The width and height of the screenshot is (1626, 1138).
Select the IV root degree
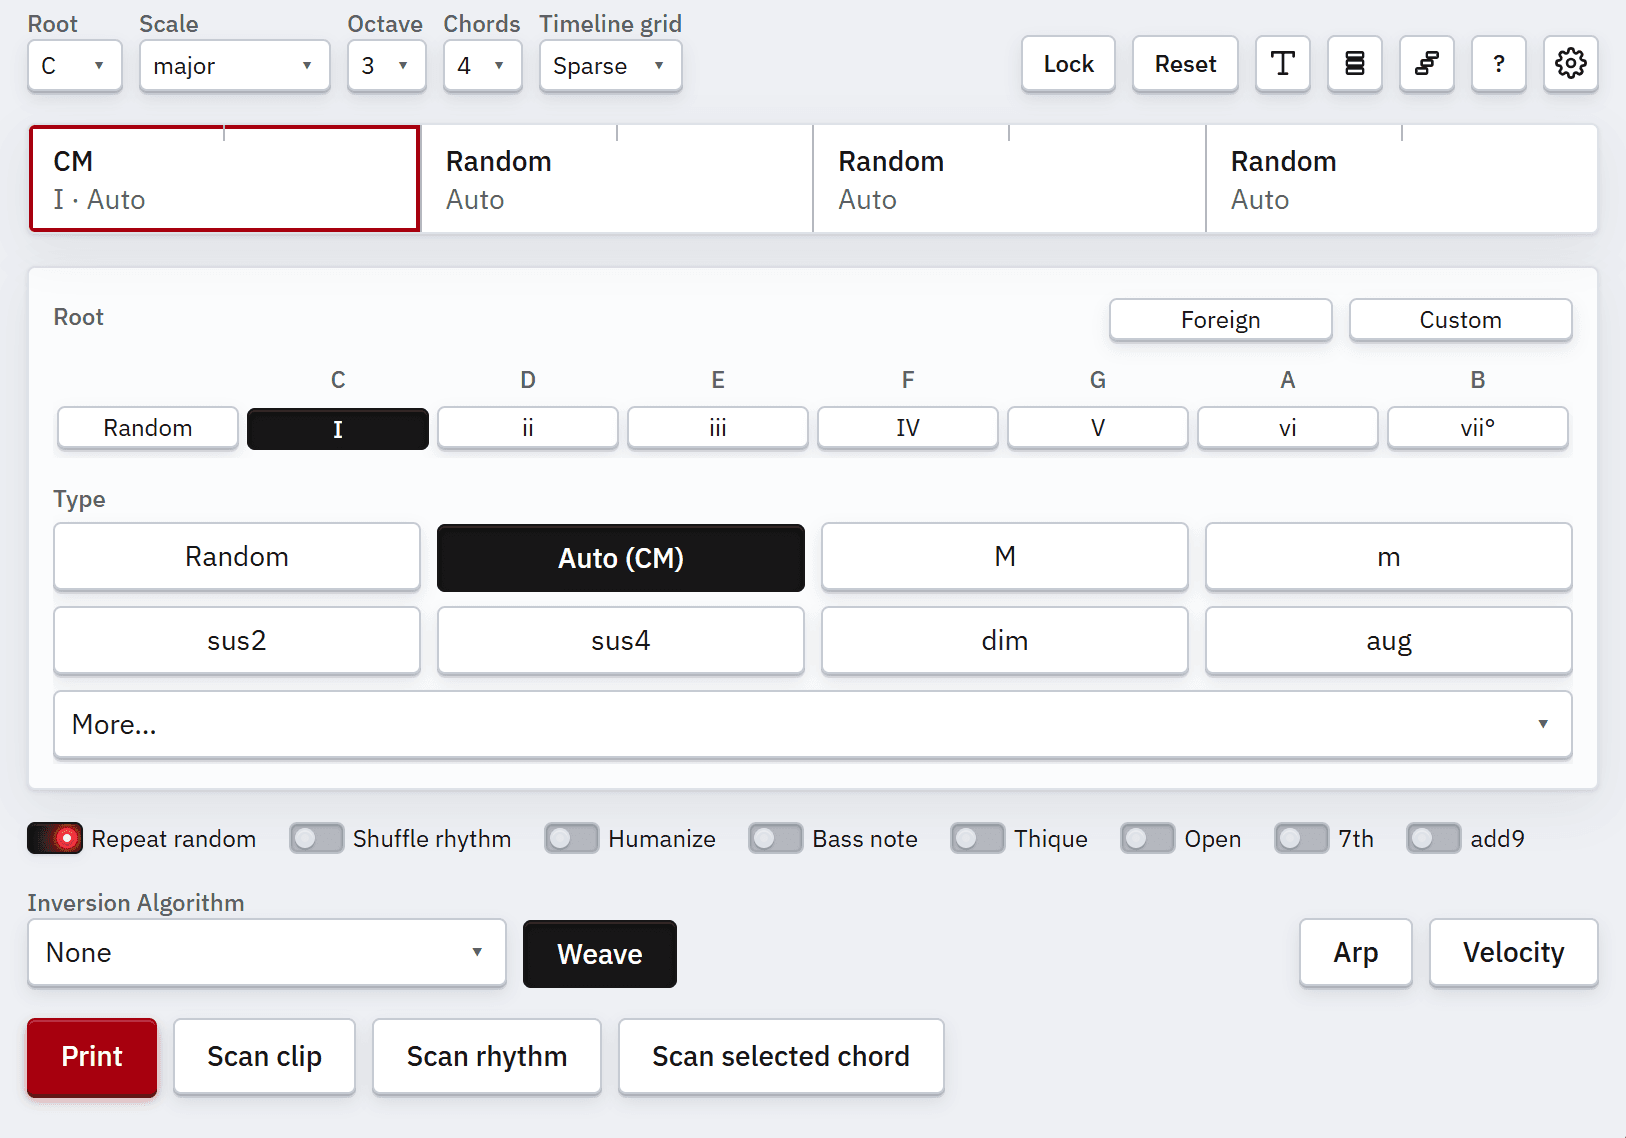point(908,428)
